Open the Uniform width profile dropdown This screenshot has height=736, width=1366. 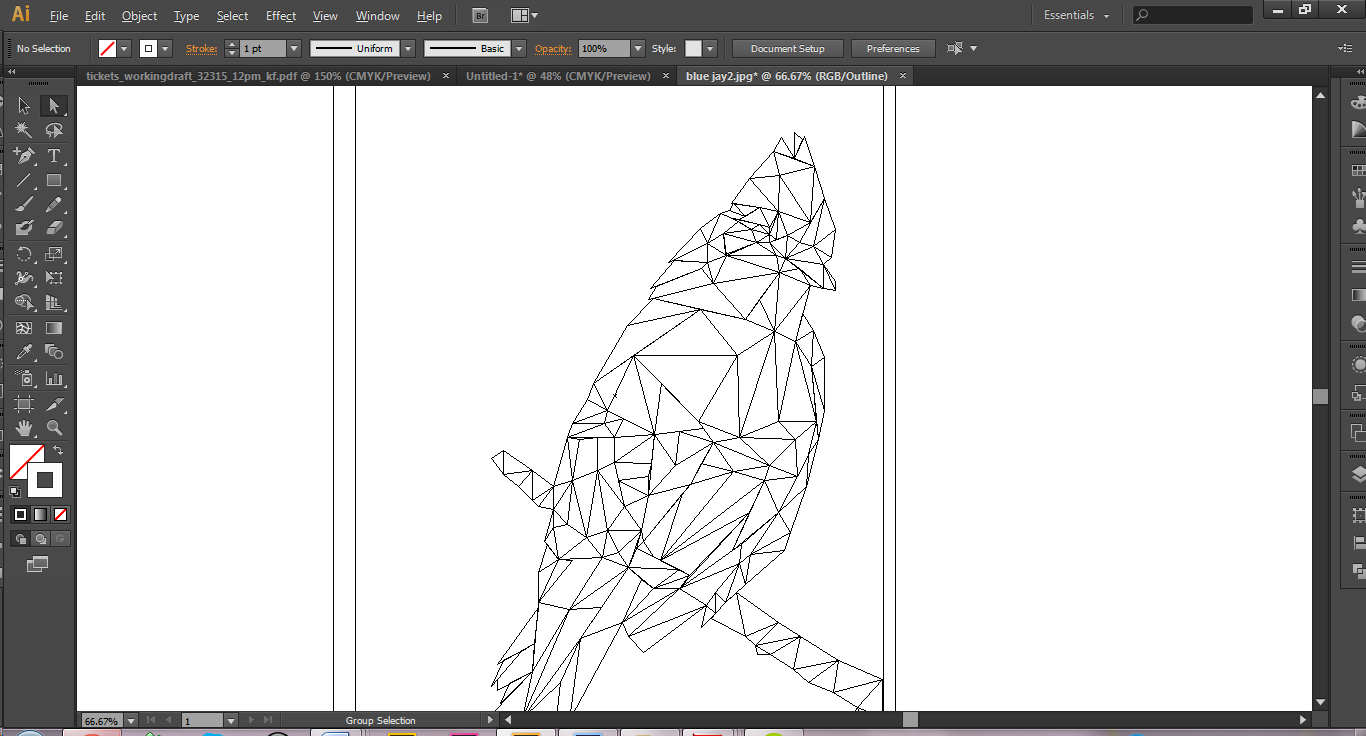pos(408,48)
